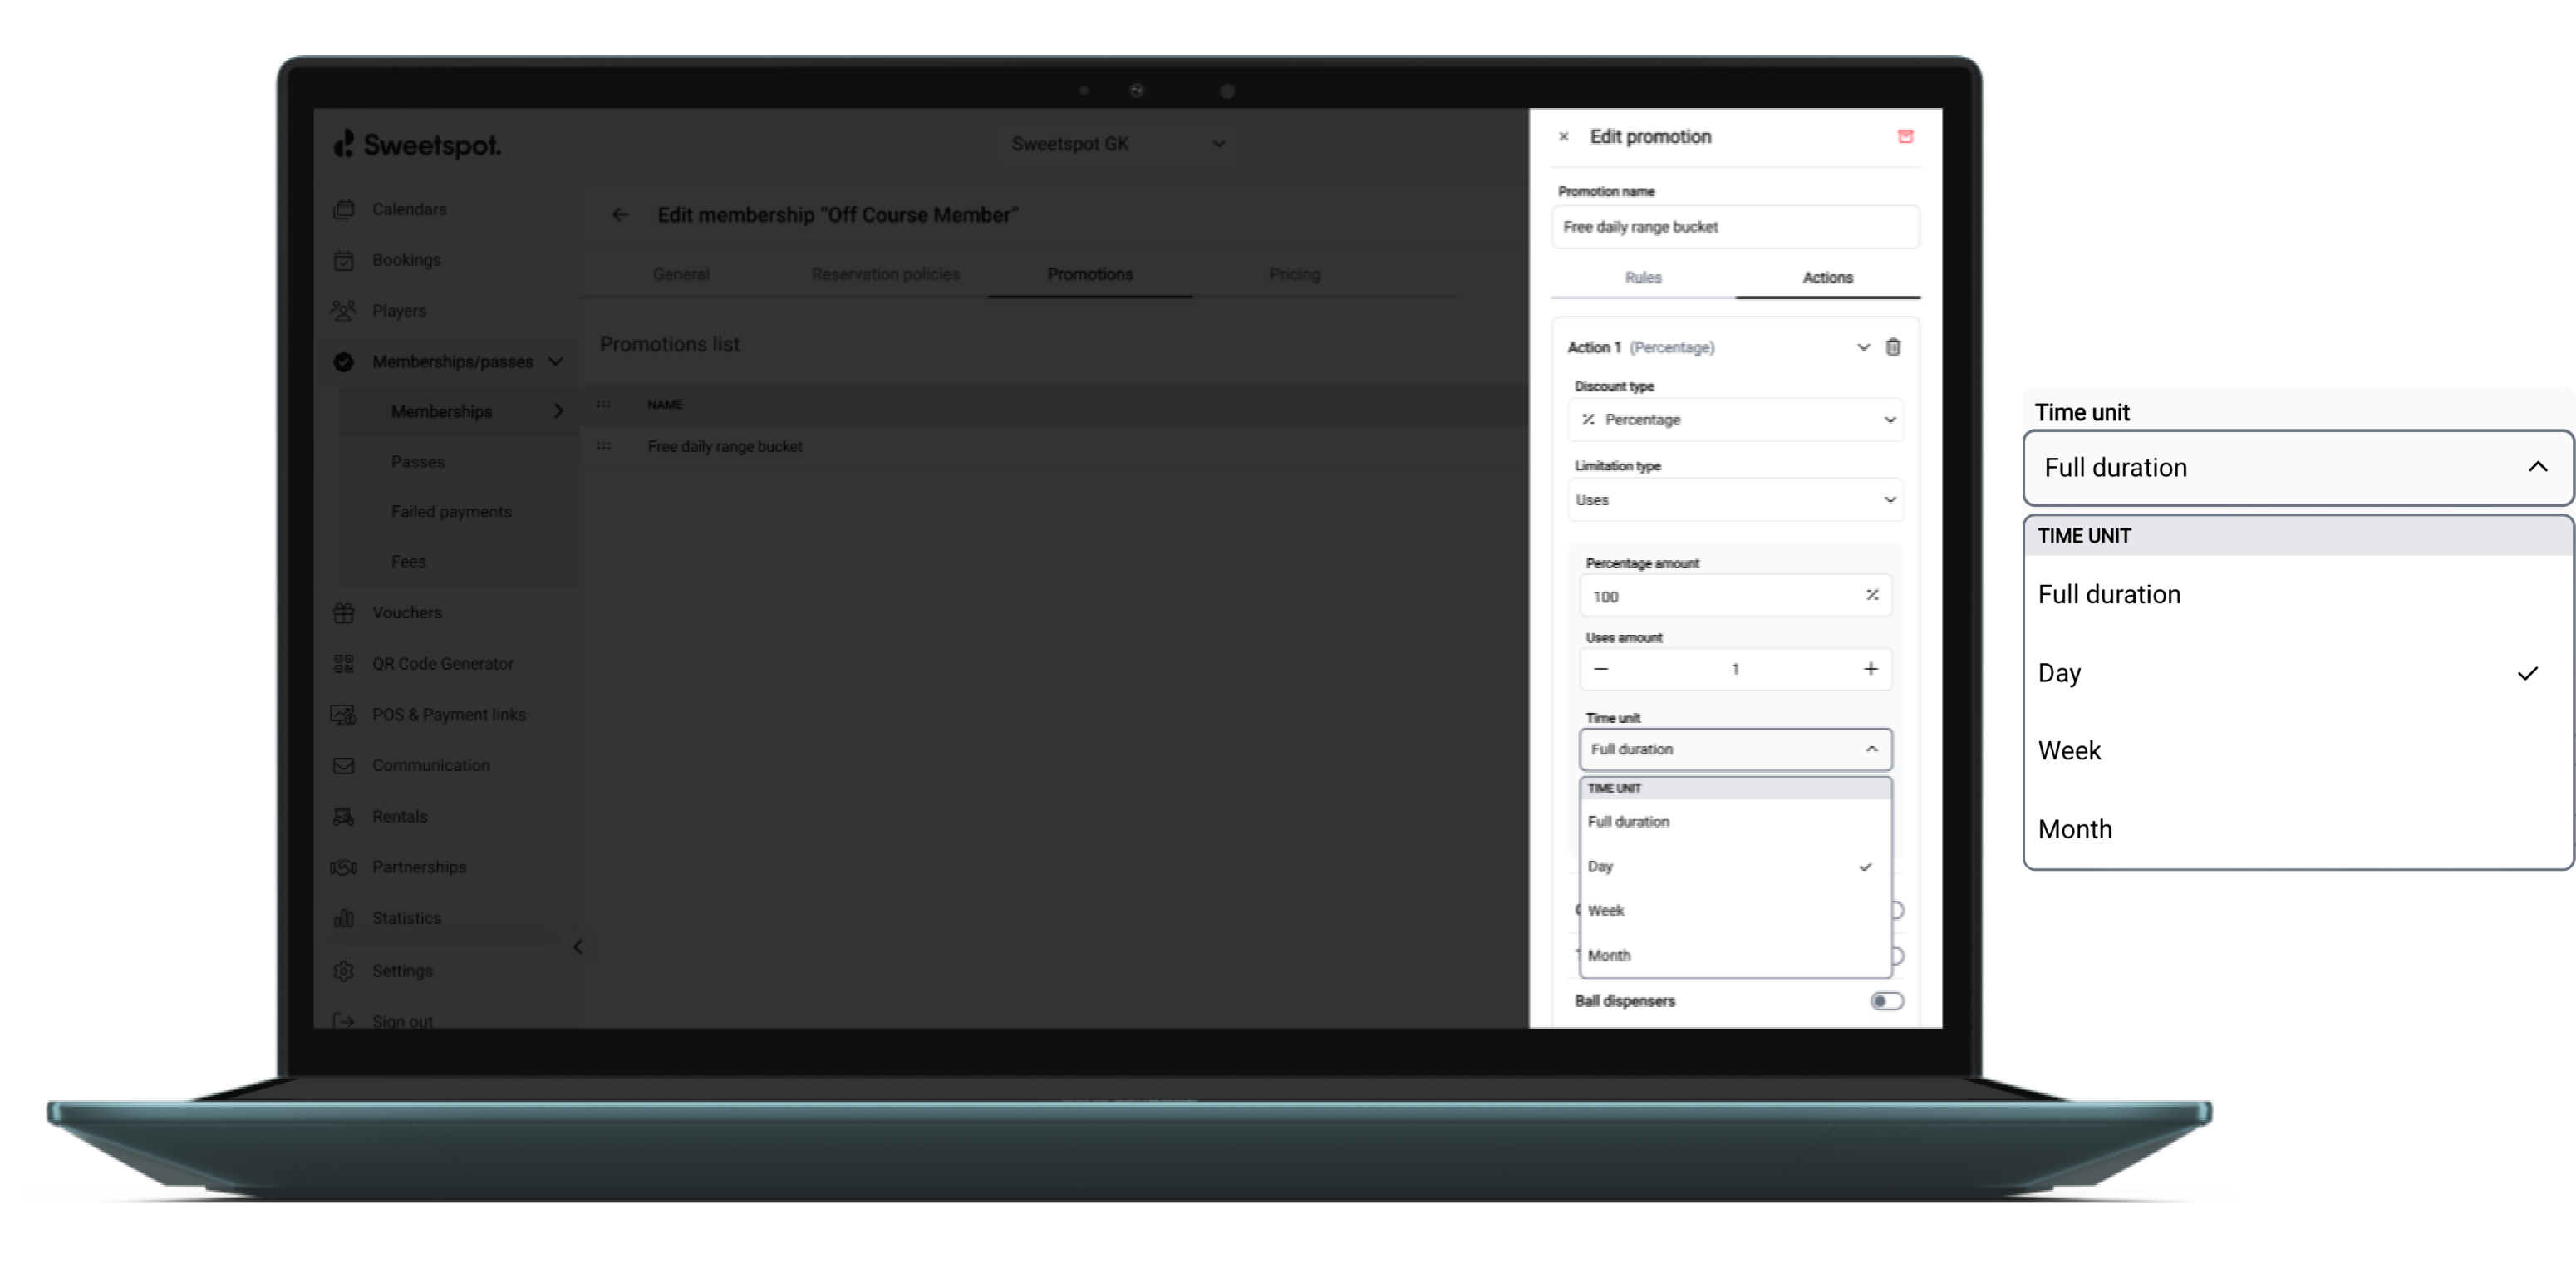
Task: Open Failed payments in the sidebar
Action: (x=451, y=512)
